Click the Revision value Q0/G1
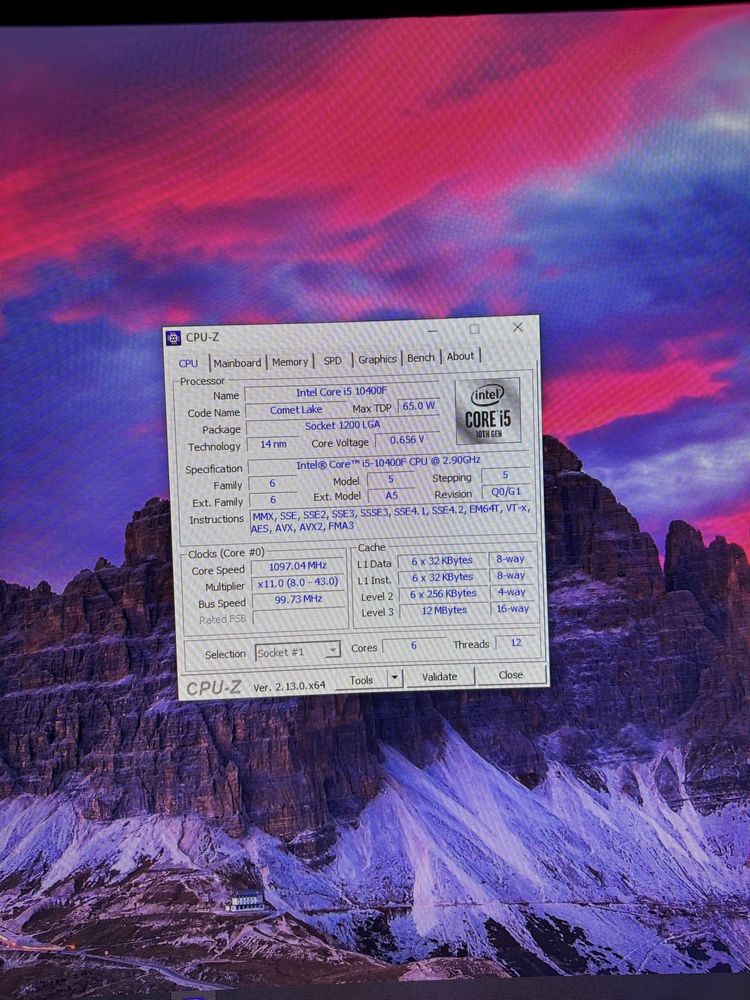Viewport: 750px width, 1000px height. tap(505, 492)
